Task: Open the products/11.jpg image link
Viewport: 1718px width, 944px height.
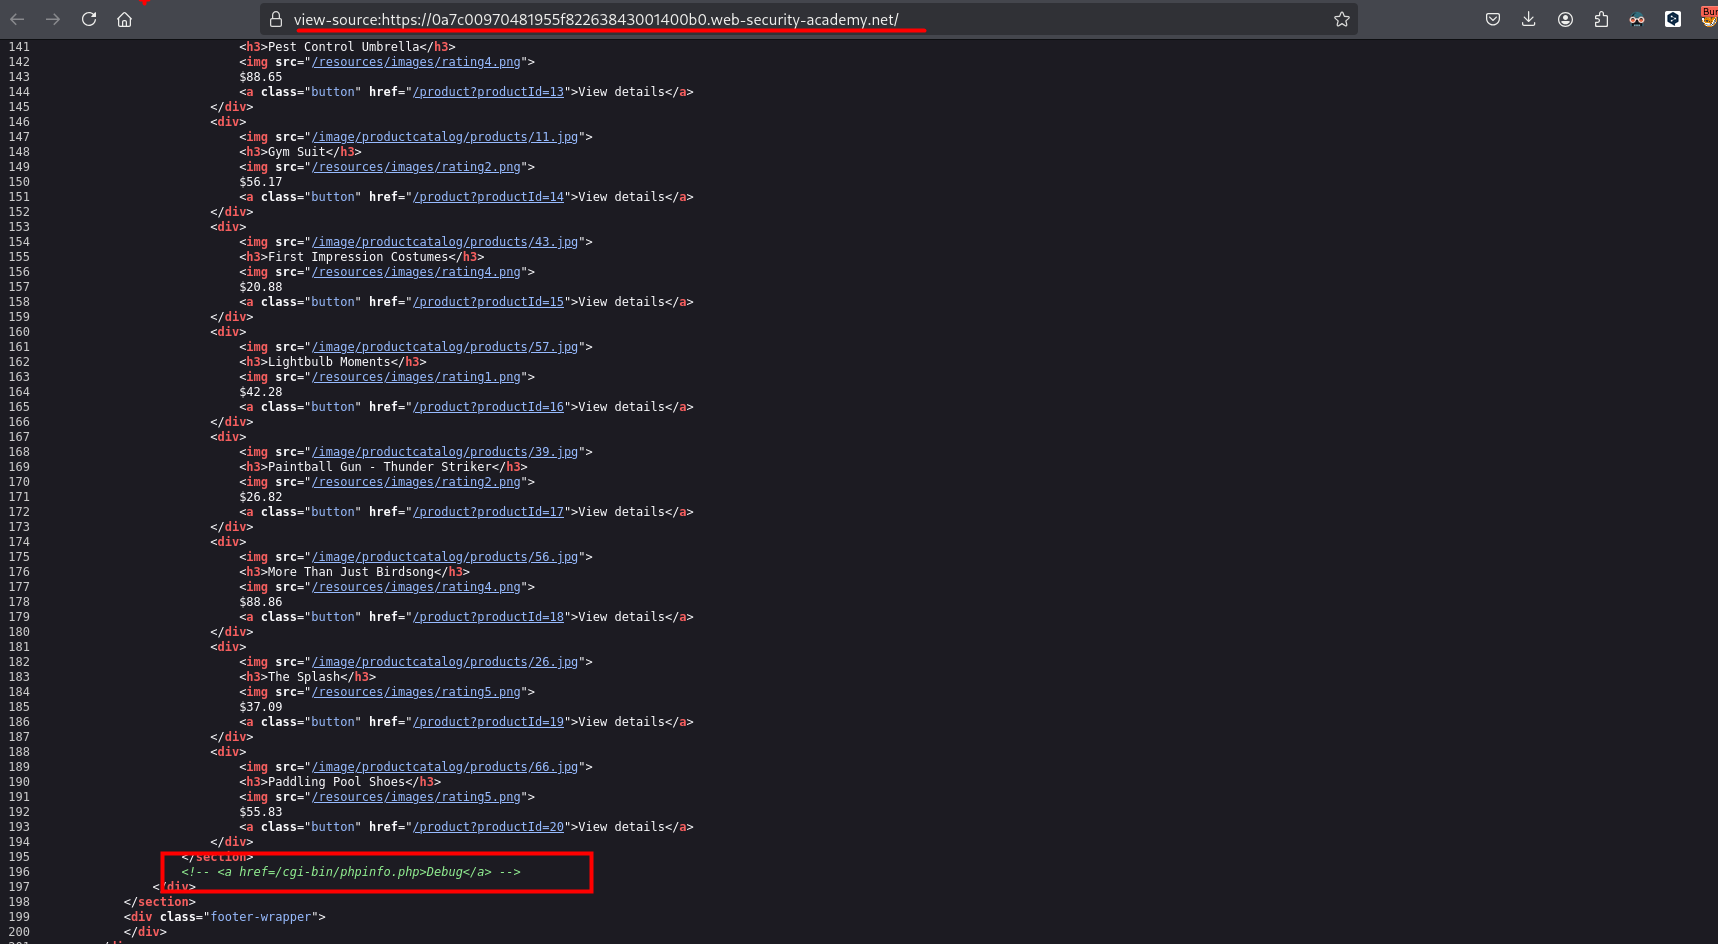Action: 445,137
